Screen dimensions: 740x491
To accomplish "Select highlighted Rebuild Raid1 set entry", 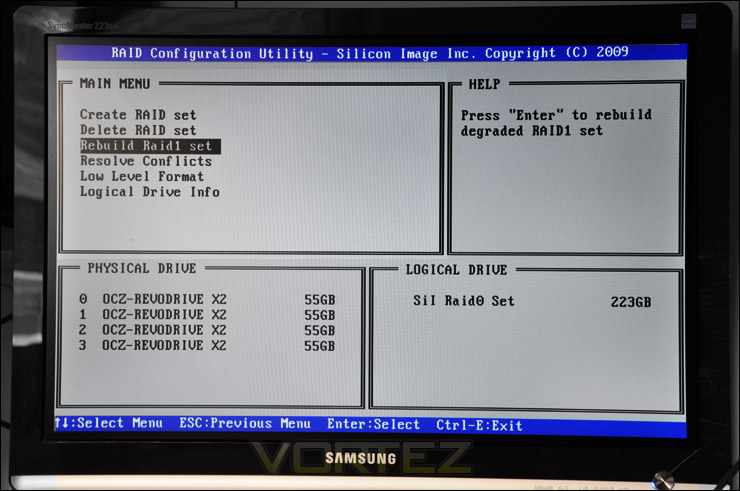I will pyautogui.click(x=150, y=146).
